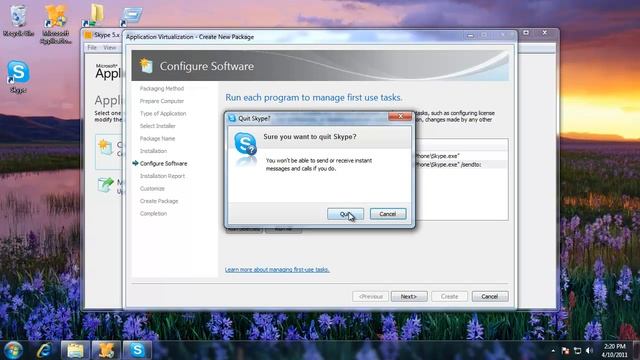
Task: Click the Skype logo in the Quit Skype dialog
Action: point(245,144)
